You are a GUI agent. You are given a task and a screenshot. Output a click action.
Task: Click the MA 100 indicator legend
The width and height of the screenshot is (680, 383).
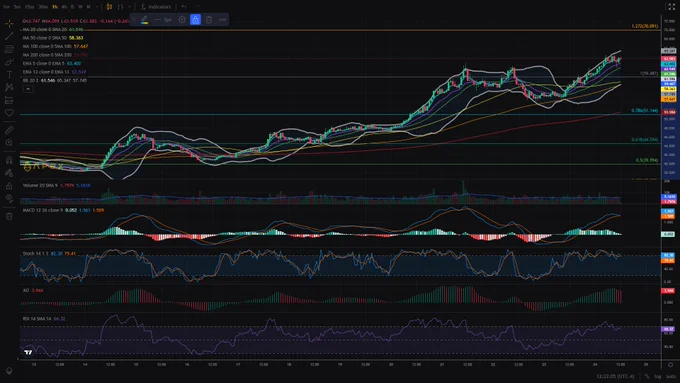[55, 46]
